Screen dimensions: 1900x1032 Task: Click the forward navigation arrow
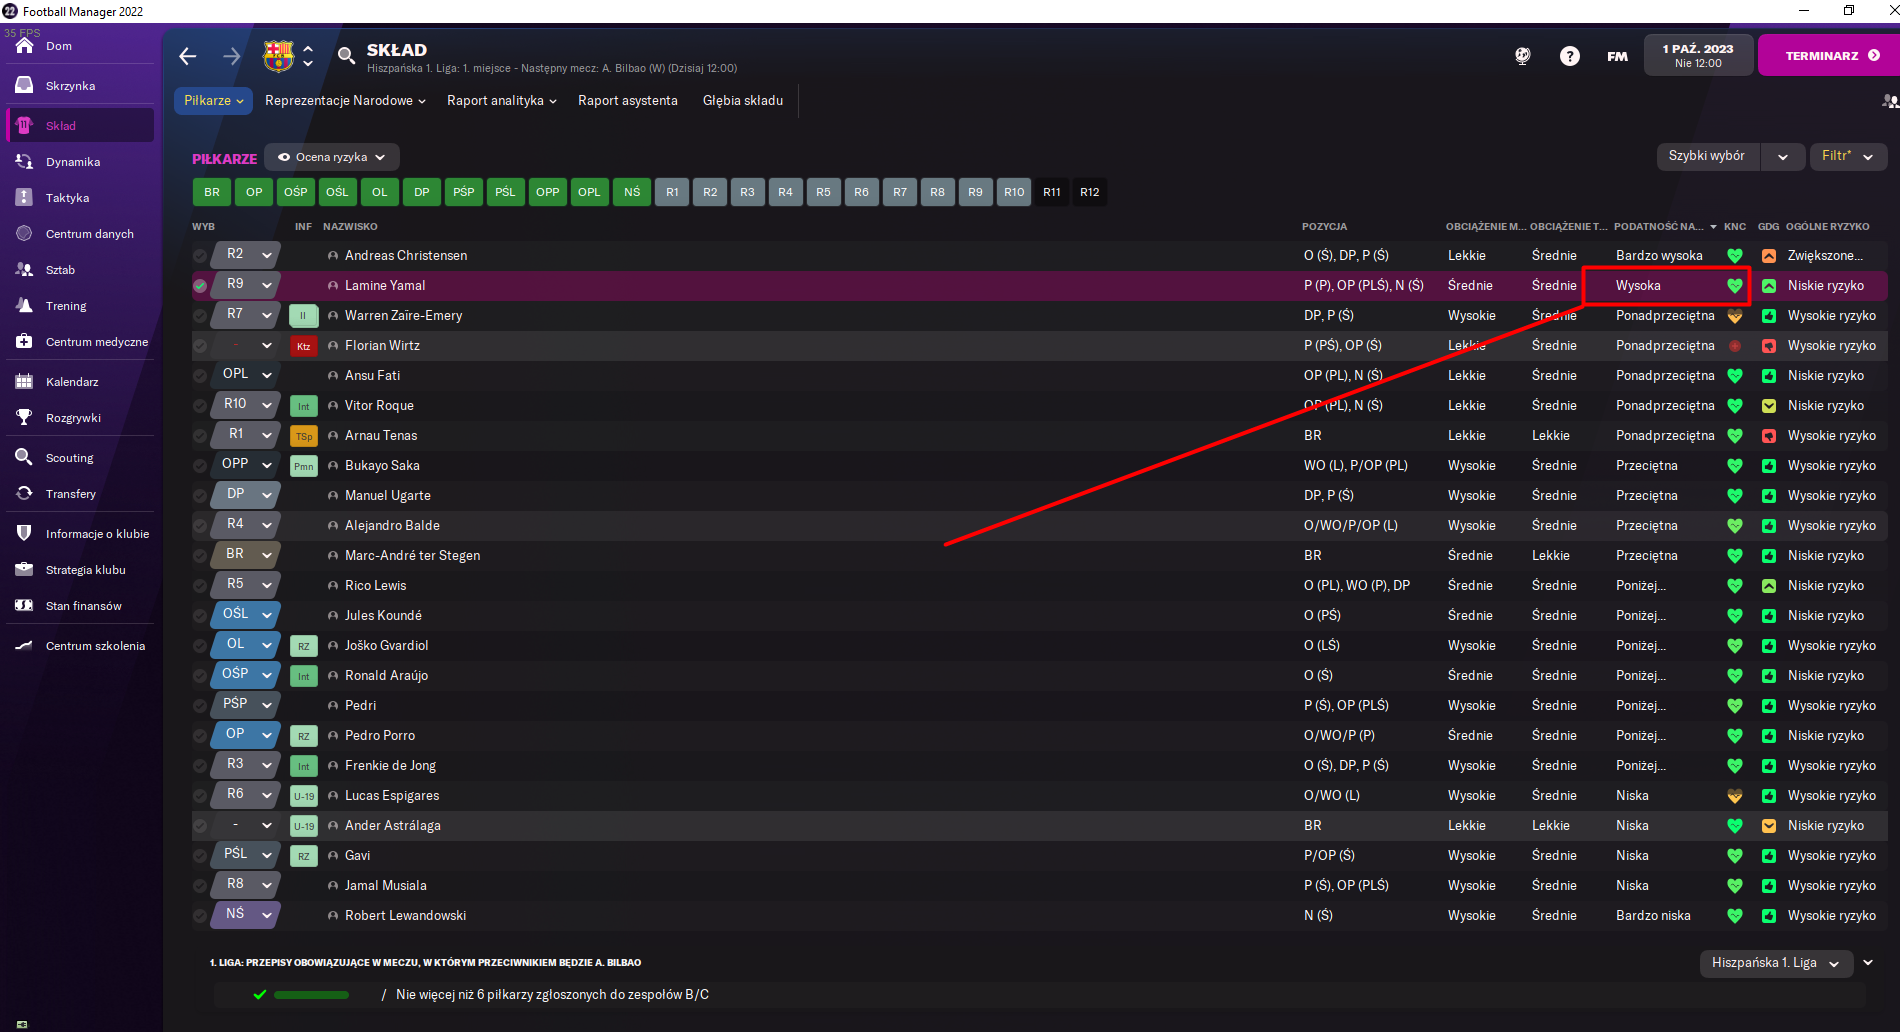coord(232,56)
